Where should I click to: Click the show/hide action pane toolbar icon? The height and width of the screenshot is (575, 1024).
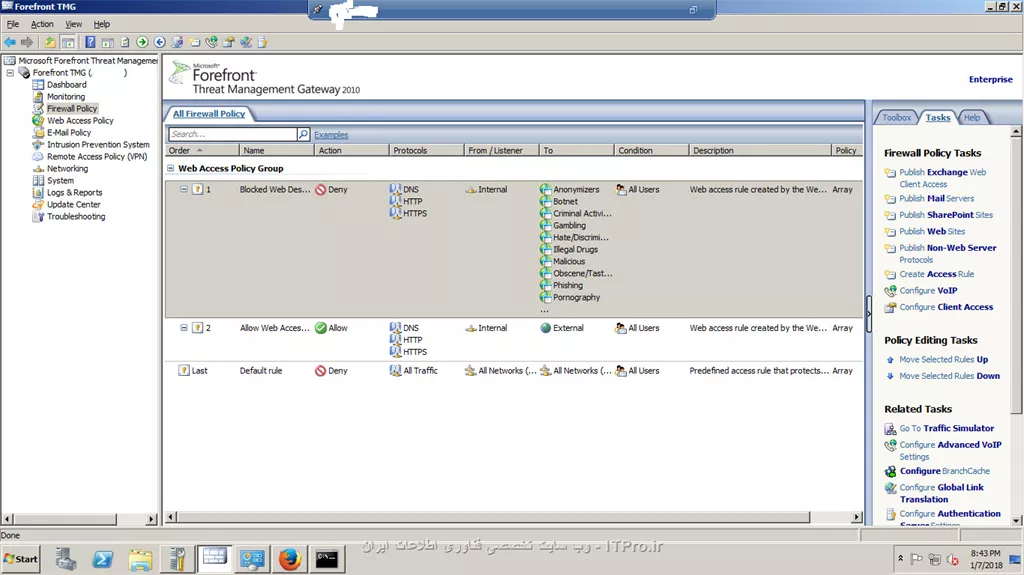[108, 42]
